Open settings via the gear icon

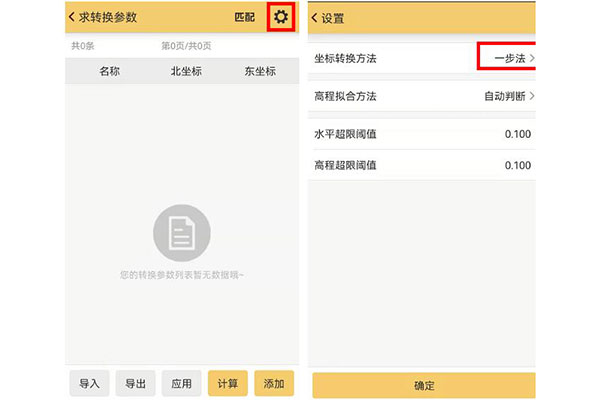point(281,17)
